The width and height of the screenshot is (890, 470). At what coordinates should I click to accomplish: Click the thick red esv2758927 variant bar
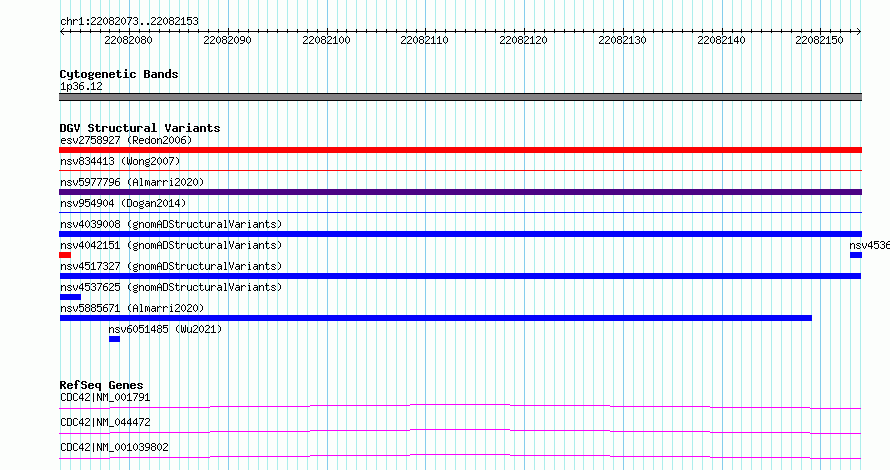pos(460,150)
